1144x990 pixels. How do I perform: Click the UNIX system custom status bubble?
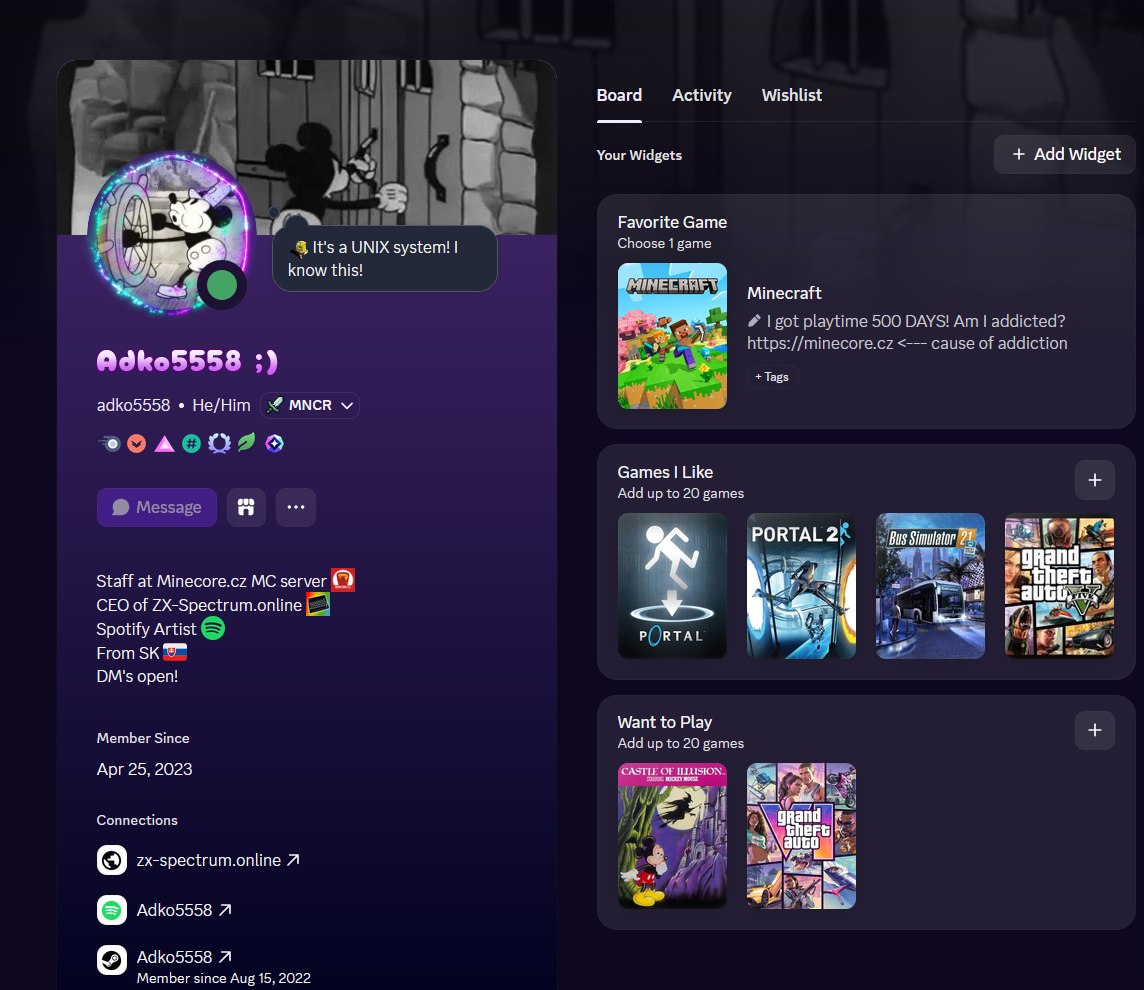[384, 258]
